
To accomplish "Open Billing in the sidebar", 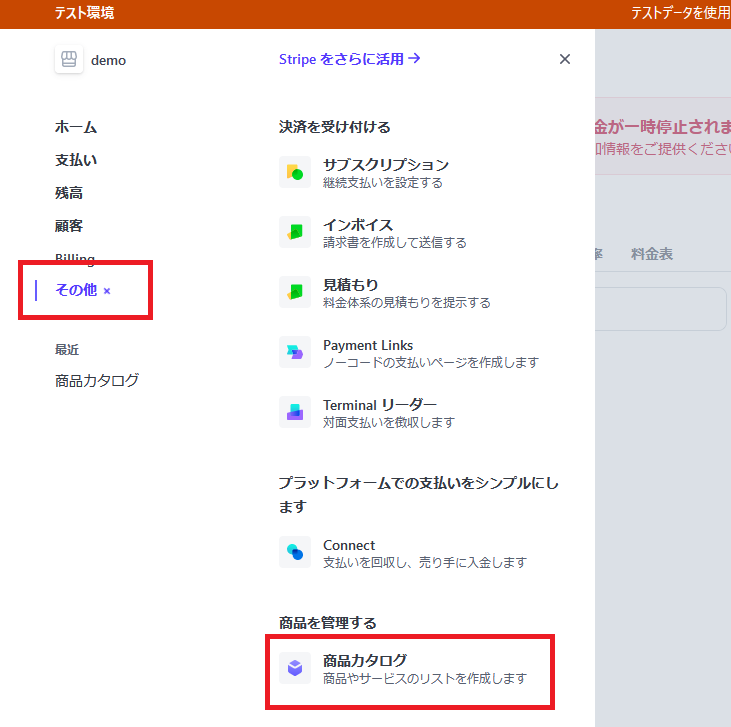I will [75, 259].
